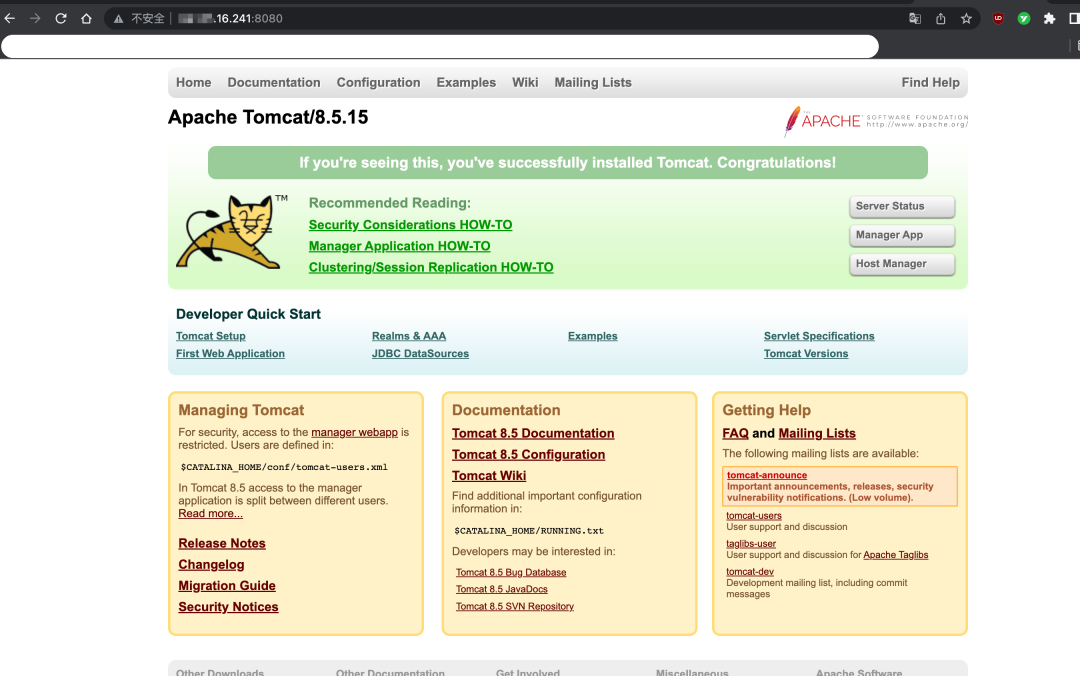Open the Tomcat Versions link
Image resolution: width=1080 pixels, height=676 pixels.
(806, 354)
